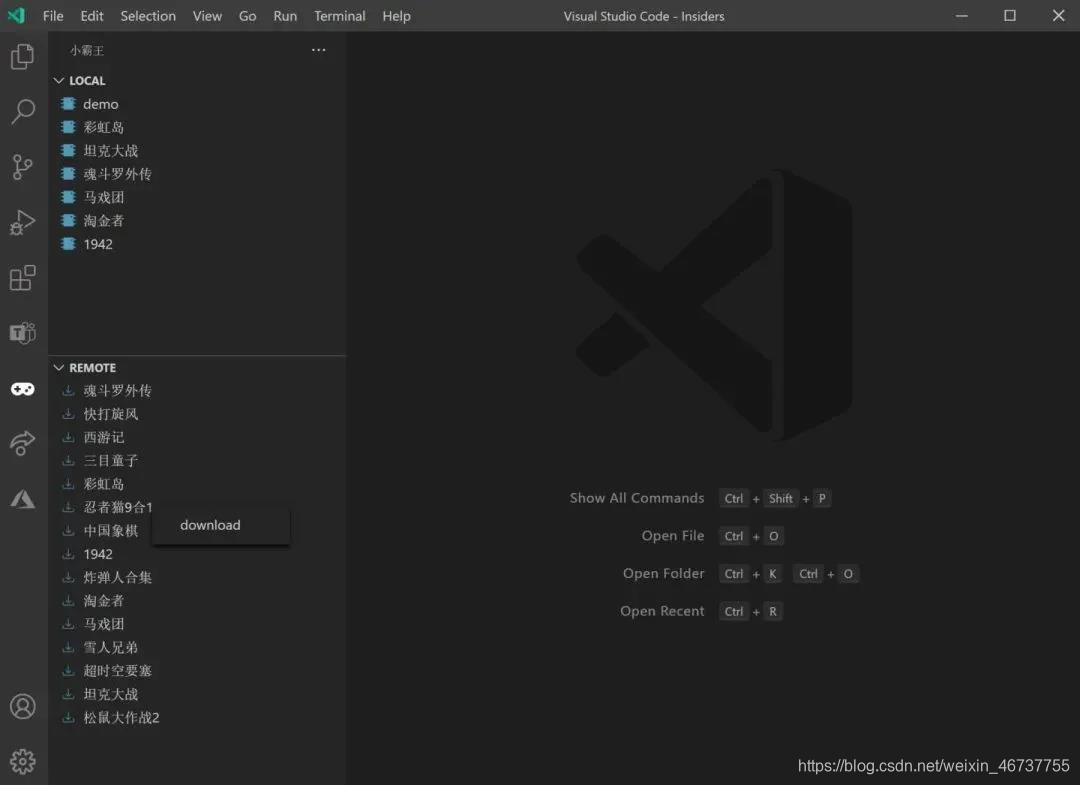This screenshot has height=785, width=1080.
Task: Click the download icon beside 松鼠大作战2
Action: (x=68, y=718)
